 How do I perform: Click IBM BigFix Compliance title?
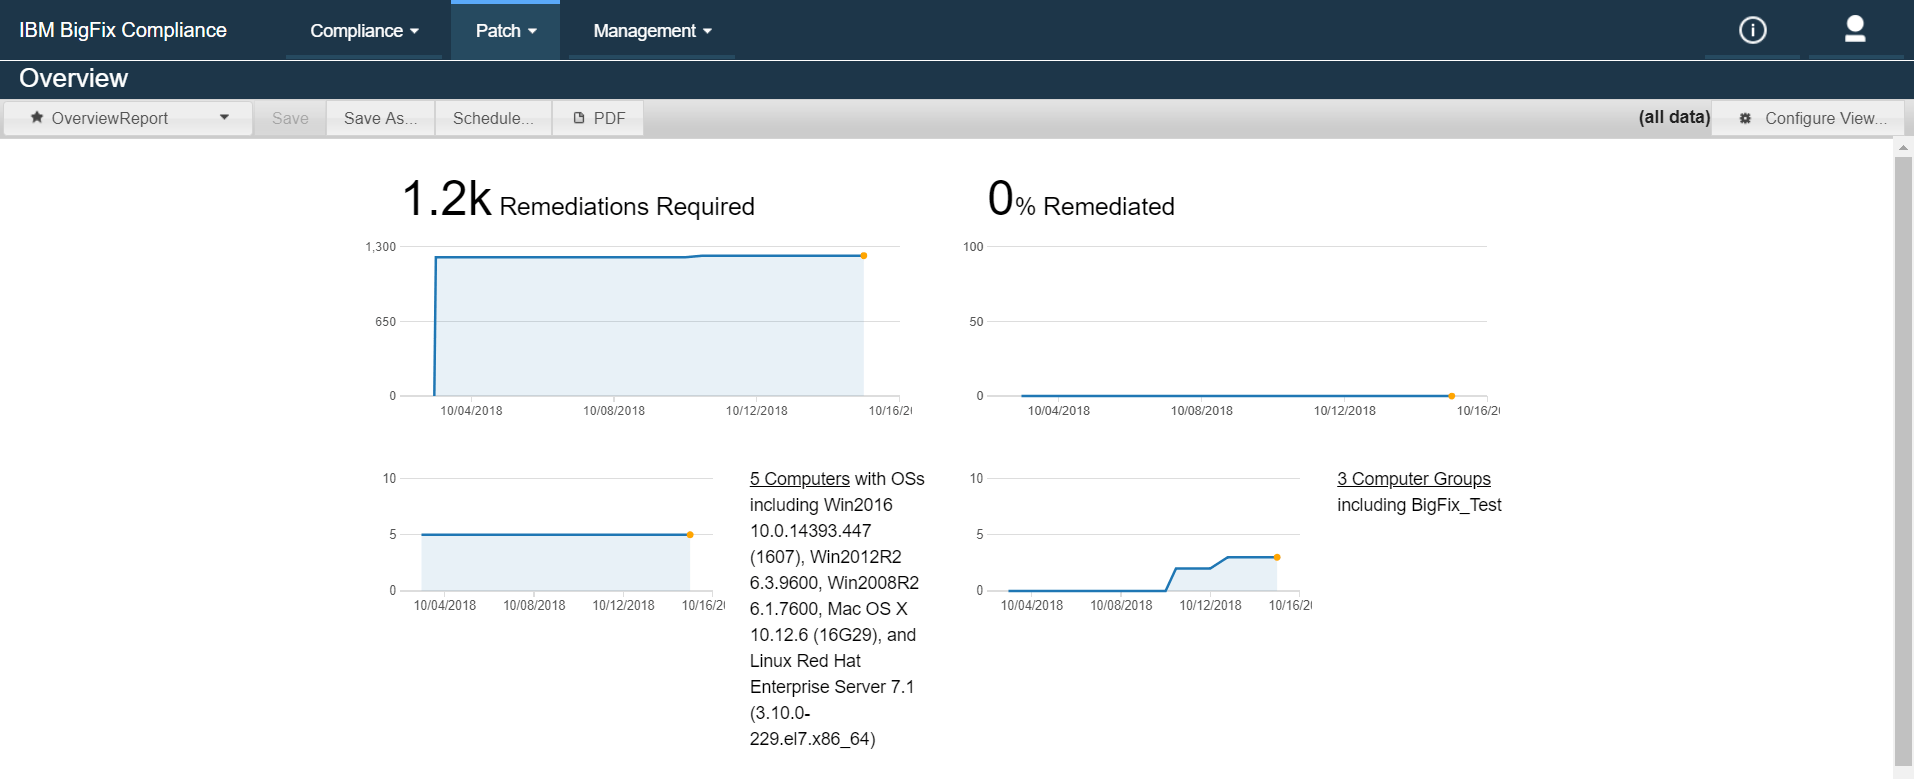[x=123, y=30]
